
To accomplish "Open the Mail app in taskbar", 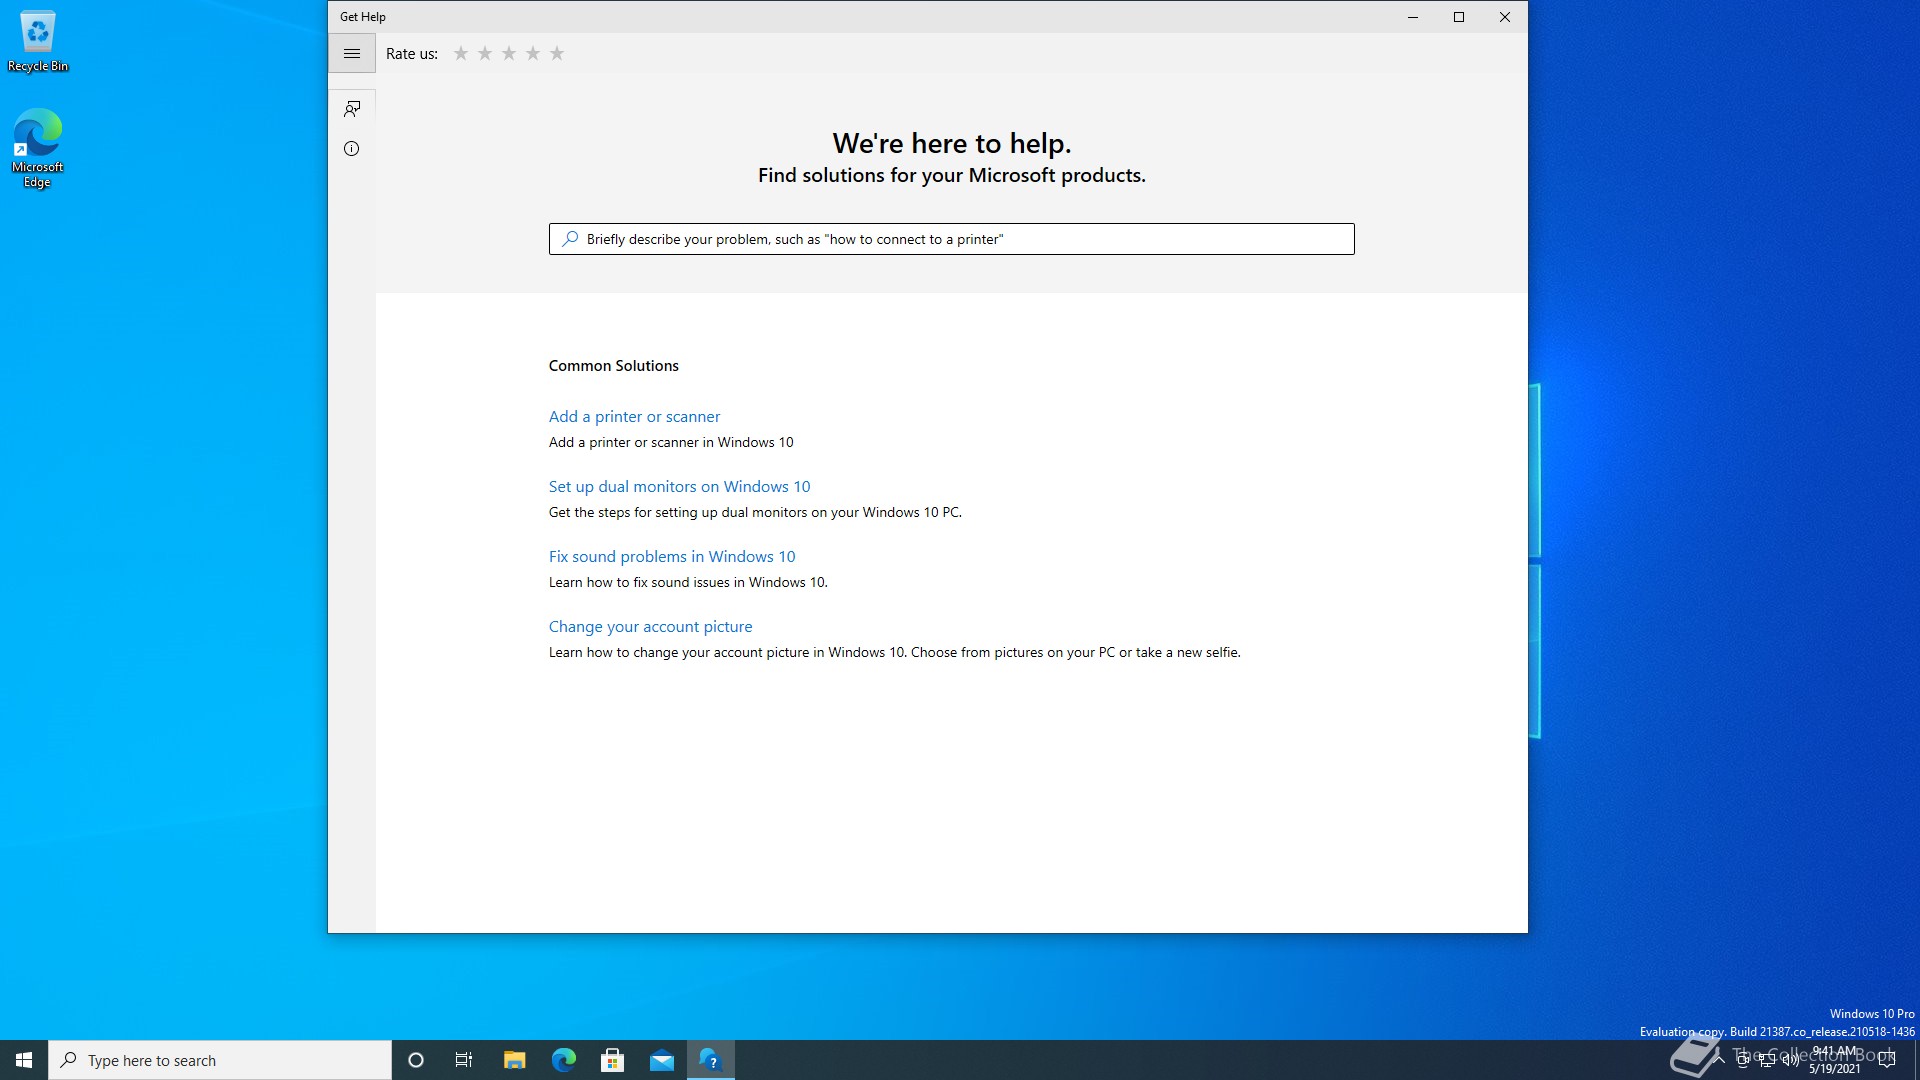I will [x=662, y=1060].
